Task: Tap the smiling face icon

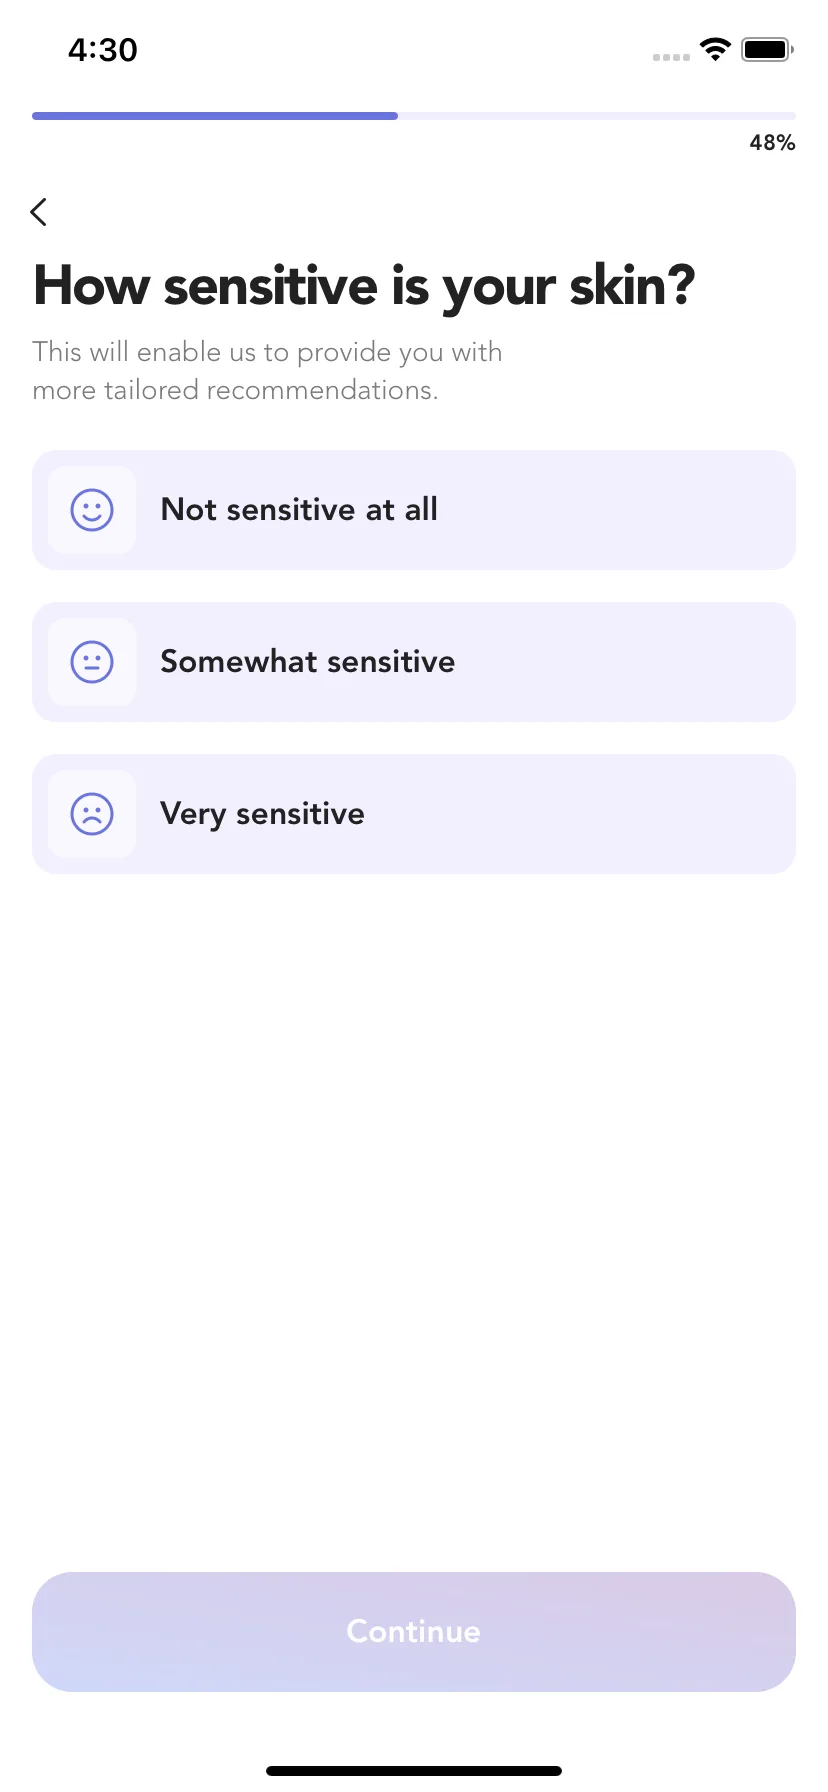Action: (x=92, y=510)
